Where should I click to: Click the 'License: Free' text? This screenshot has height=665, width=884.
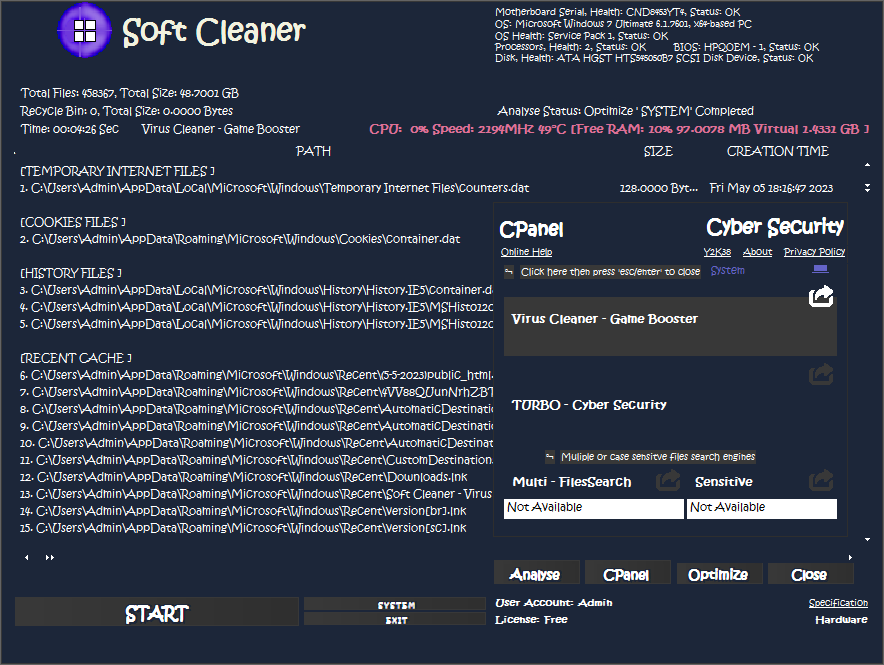(531, 619)
